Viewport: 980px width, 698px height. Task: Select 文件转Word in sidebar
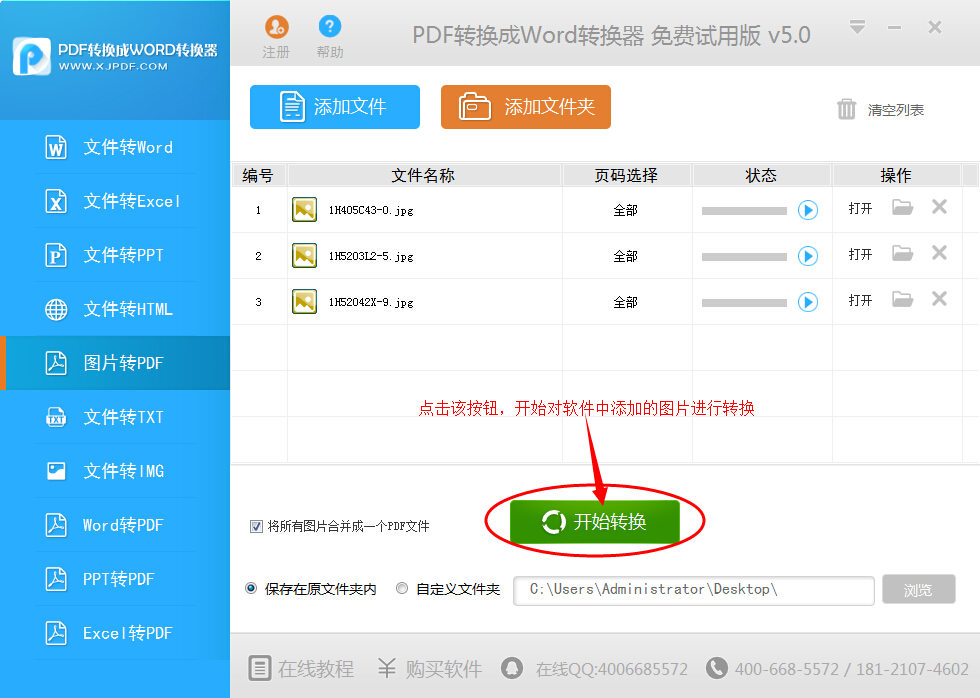(x=115, y=147)
